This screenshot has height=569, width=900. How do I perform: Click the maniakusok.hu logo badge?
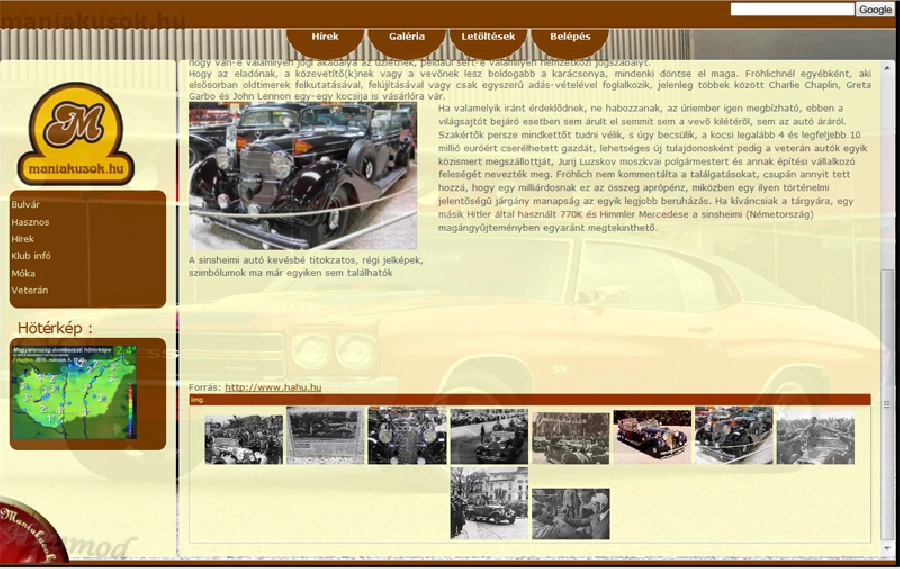point(75,134)
